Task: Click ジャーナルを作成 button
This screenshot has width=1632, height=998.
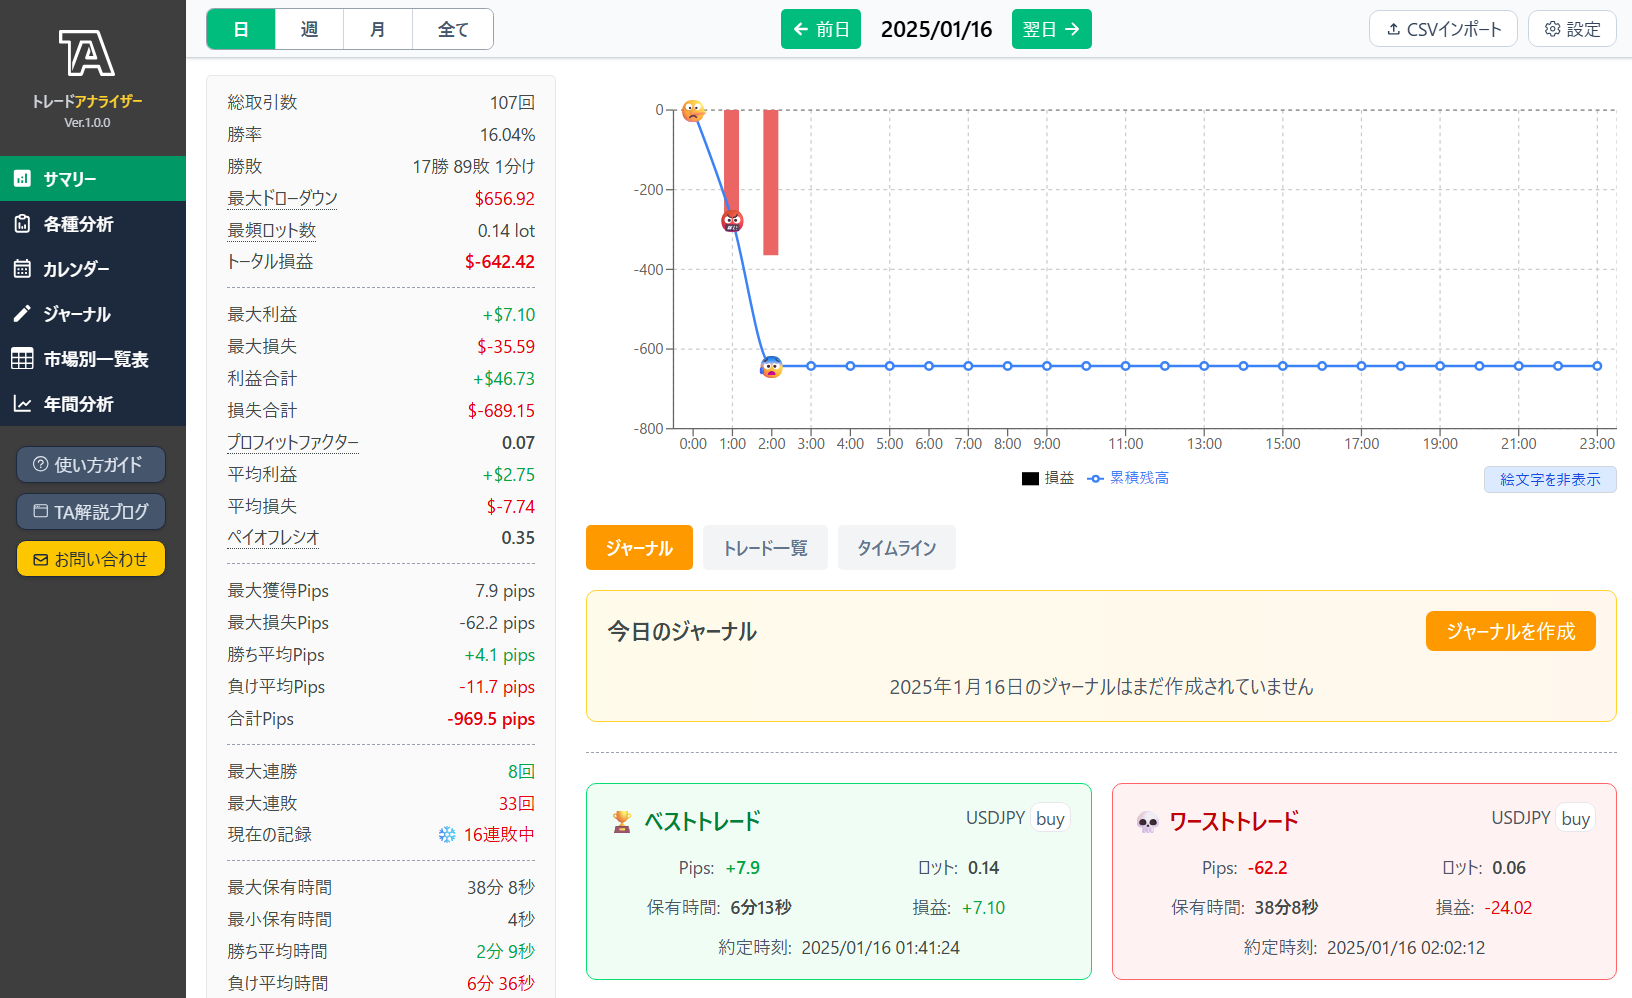Action: pos(1510,631)
